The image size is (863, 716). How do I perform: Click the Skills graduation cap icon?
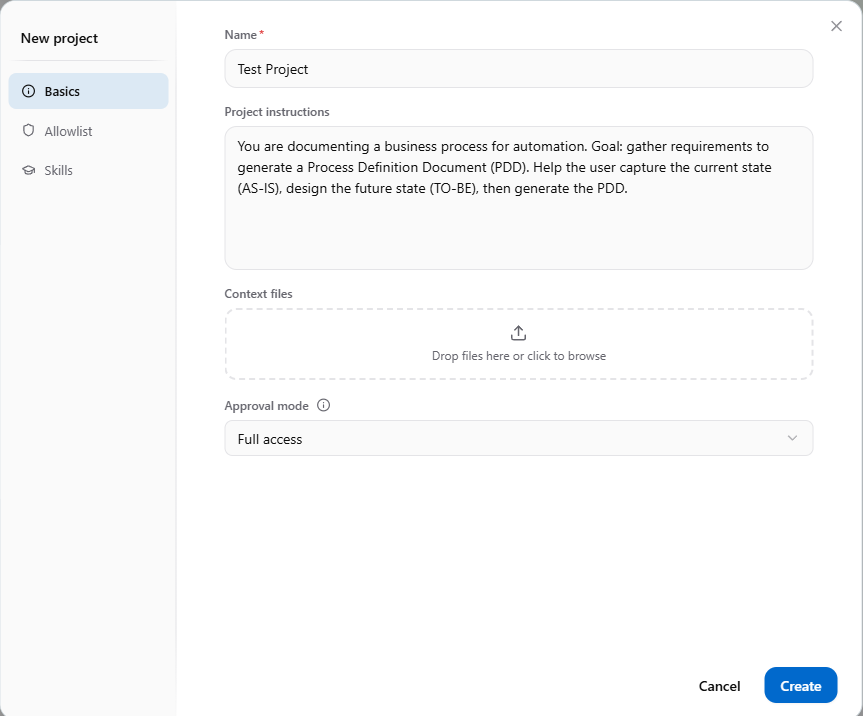(29, 170)
